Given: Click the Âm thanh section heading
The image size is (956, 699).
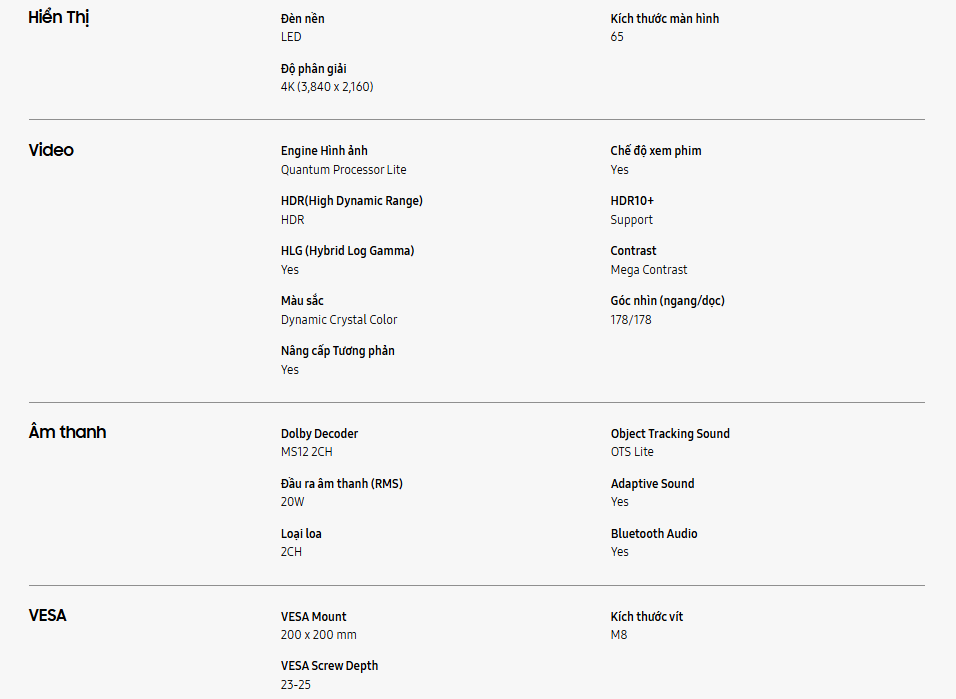Looking at the screenshot, I should 67,432.
